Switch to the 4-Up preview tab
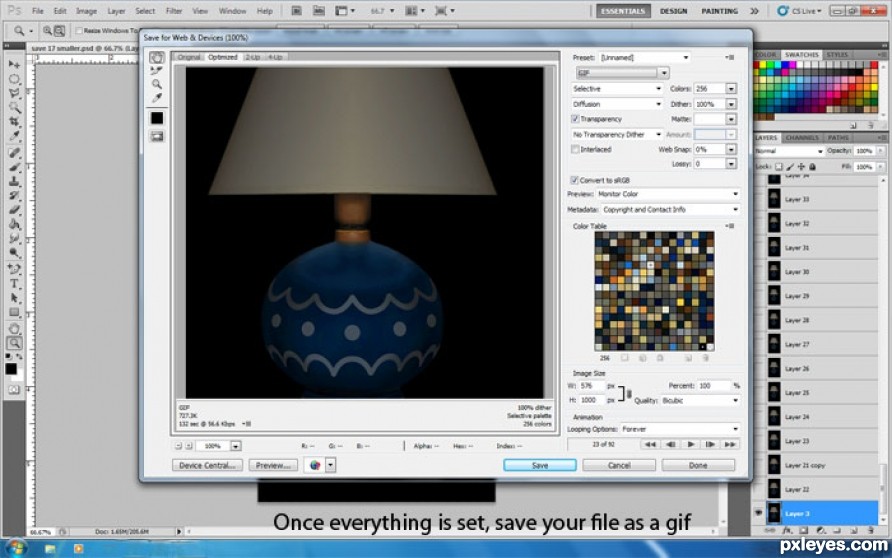892x558 pixels. point(275,57)
